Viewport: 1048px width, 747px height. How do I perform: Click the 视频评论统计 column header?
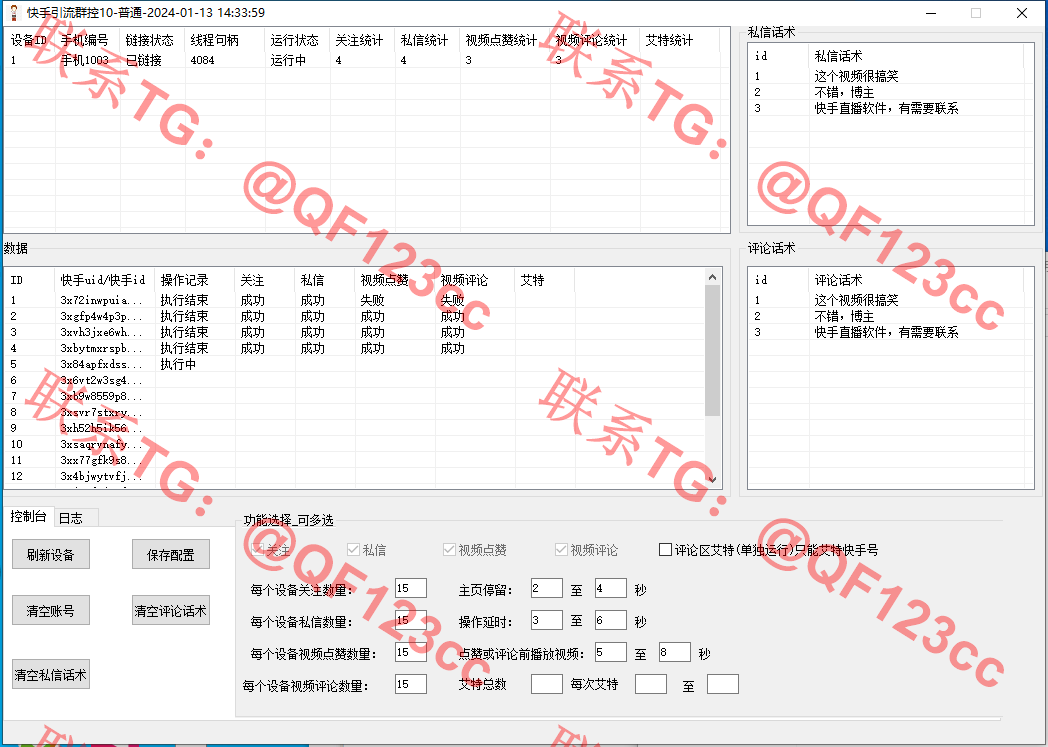click(596, 40)
